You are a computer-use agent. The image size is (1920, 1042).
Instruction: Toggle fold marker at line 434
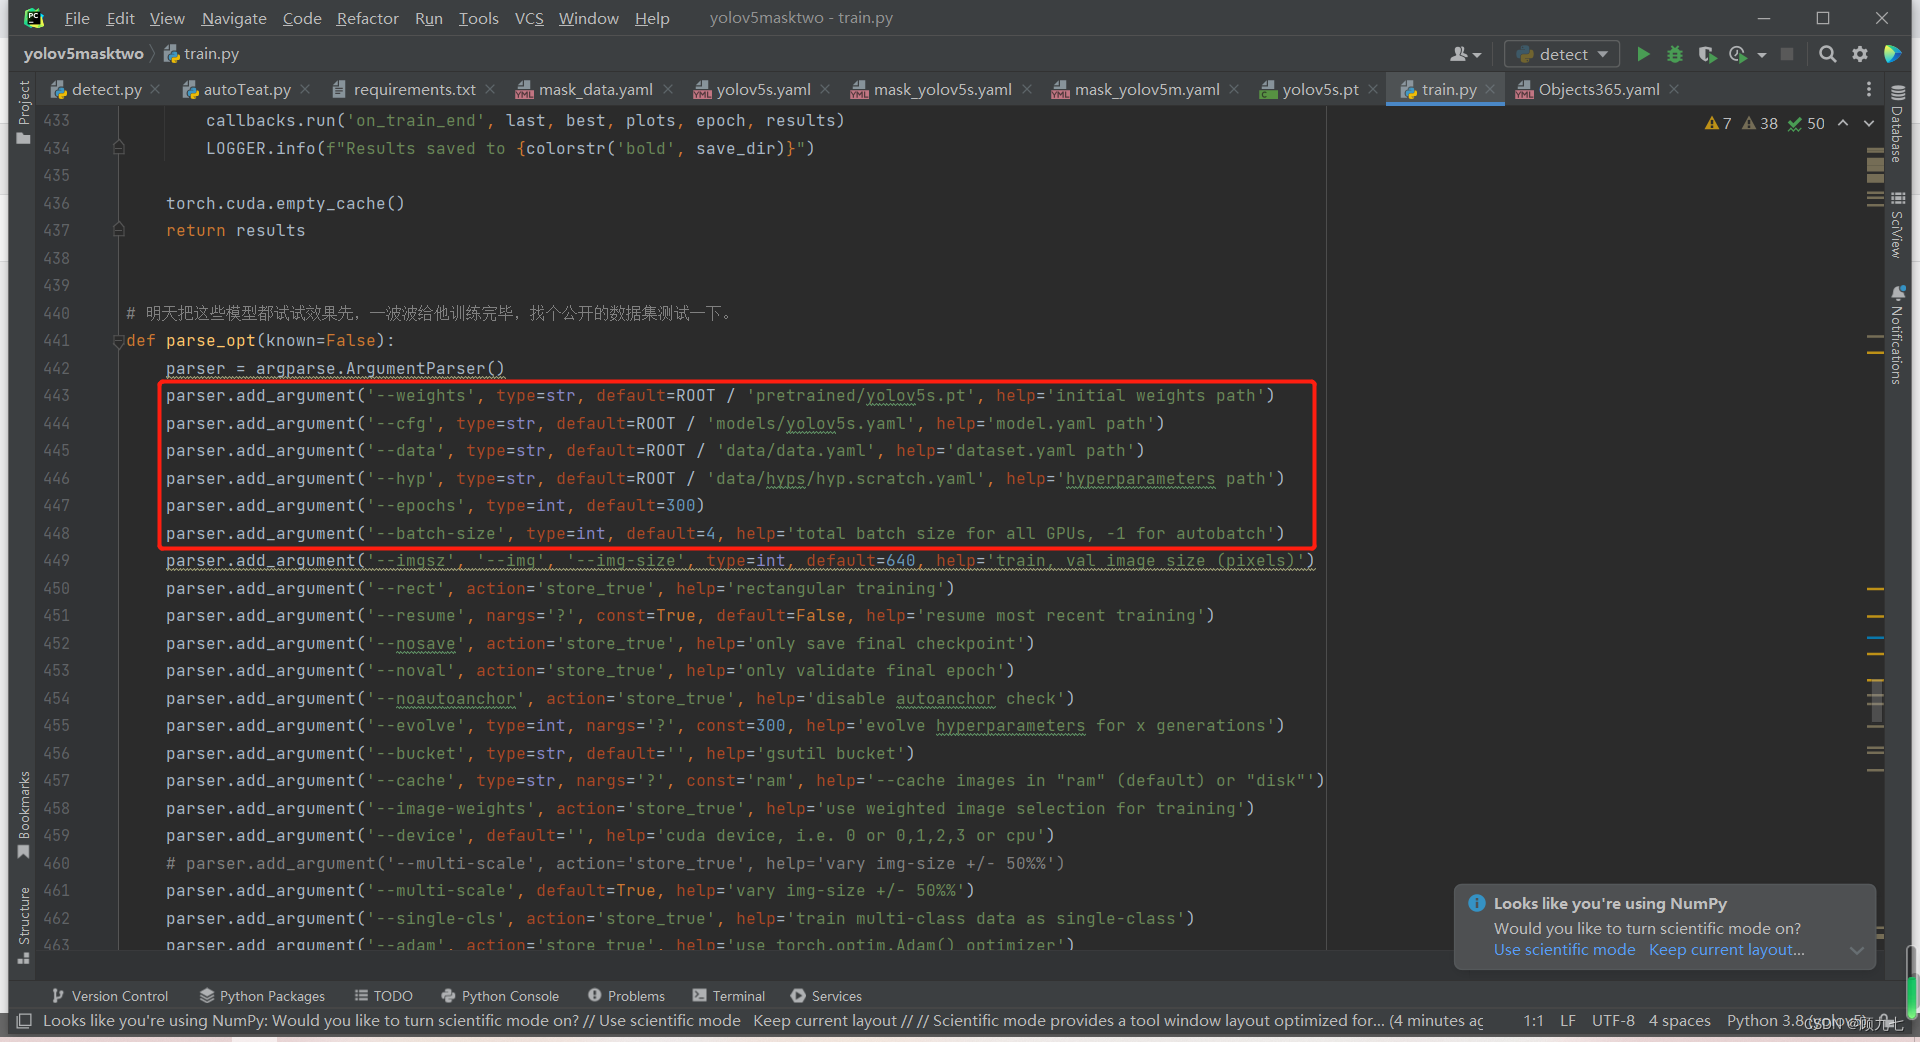tap(118, 148)
